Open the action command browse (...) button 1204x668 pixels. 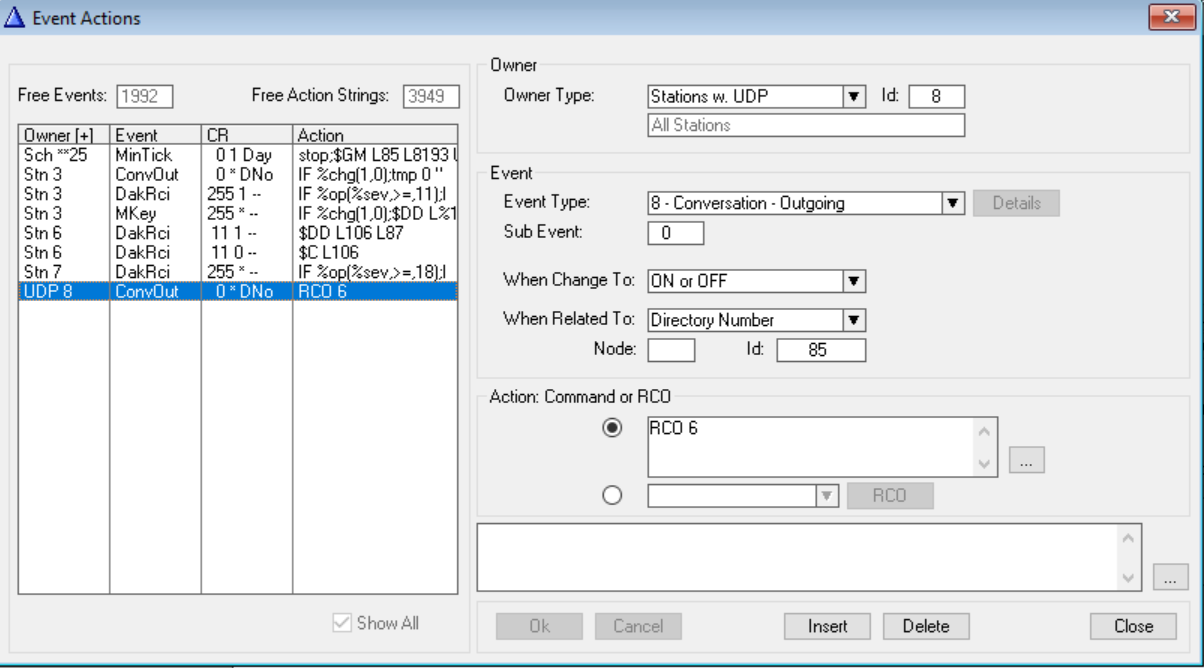coord(1026,460)
